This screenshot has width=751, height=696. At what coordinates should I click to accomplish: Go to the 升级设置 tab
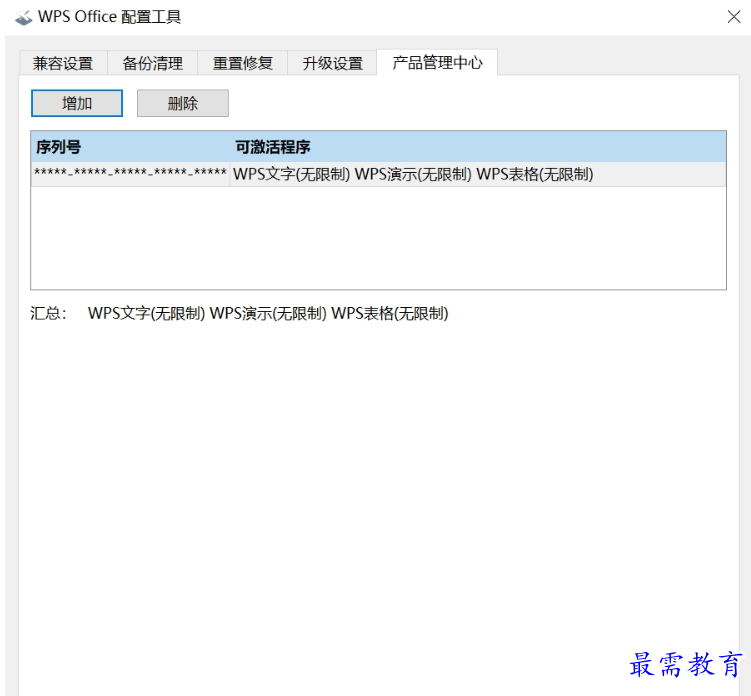(x=332, y=63)
